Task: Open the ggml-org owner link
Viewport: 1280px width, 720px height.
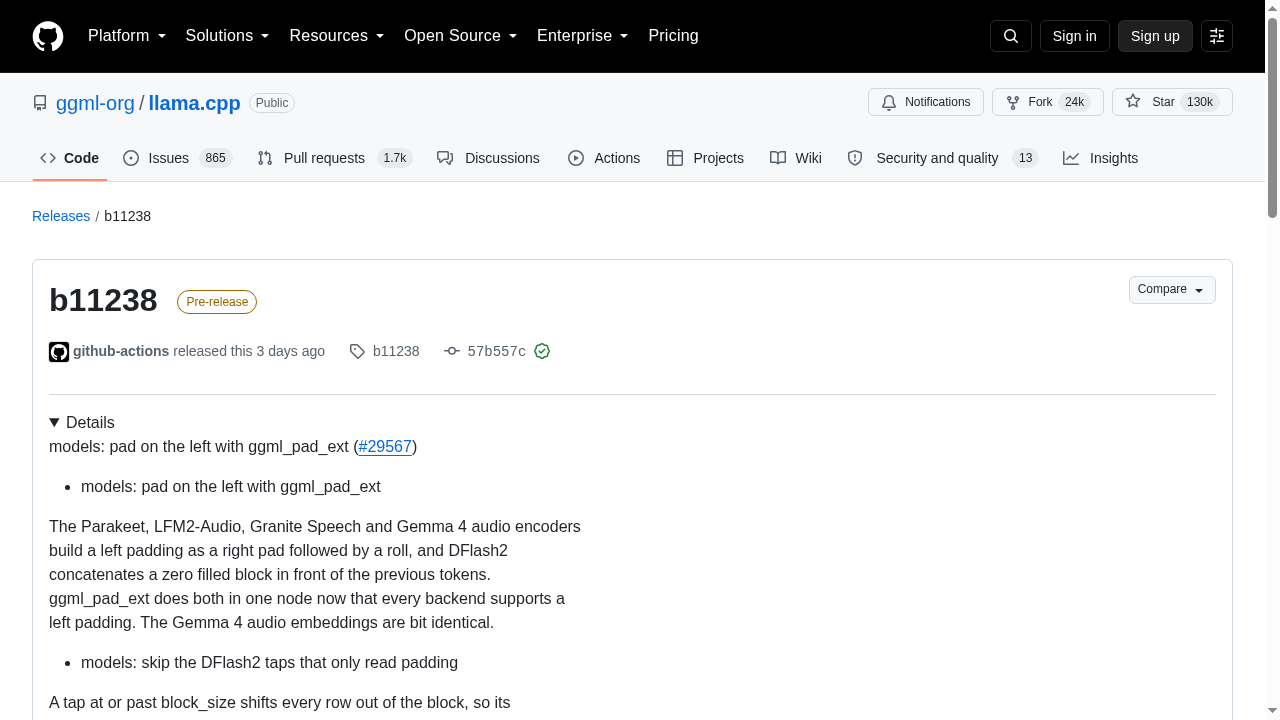Action: click(x=95, y=103)
